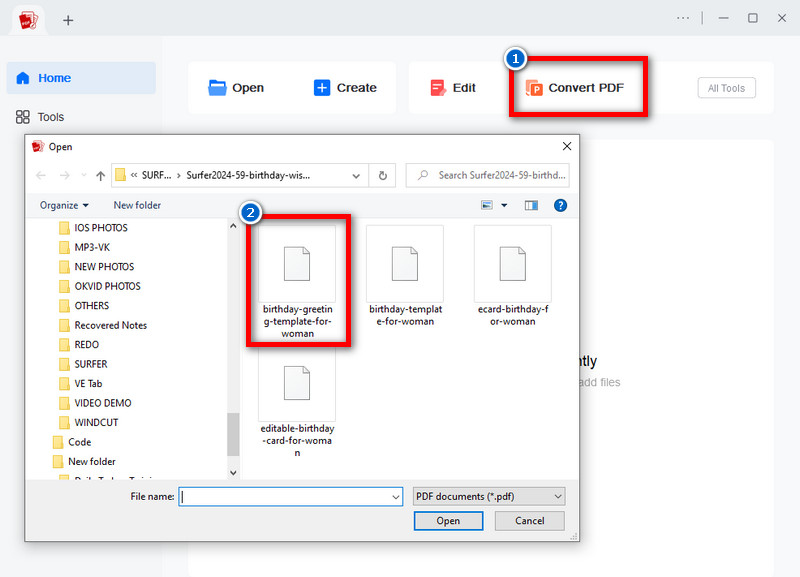Open the PDF app home tab icon
800x577 pixels.
pyautogui.click(x=28, y=20)
